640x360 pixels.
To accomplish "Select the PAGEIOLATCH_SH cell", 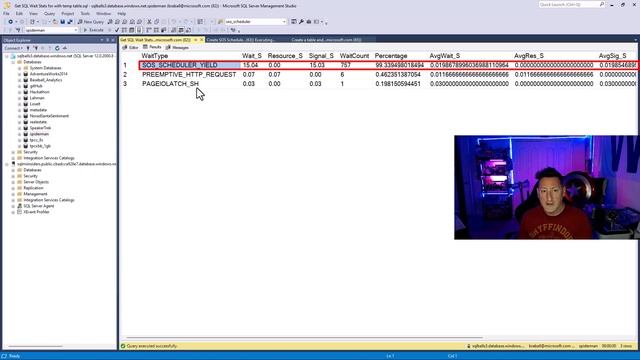I will [x=171, y=84].
